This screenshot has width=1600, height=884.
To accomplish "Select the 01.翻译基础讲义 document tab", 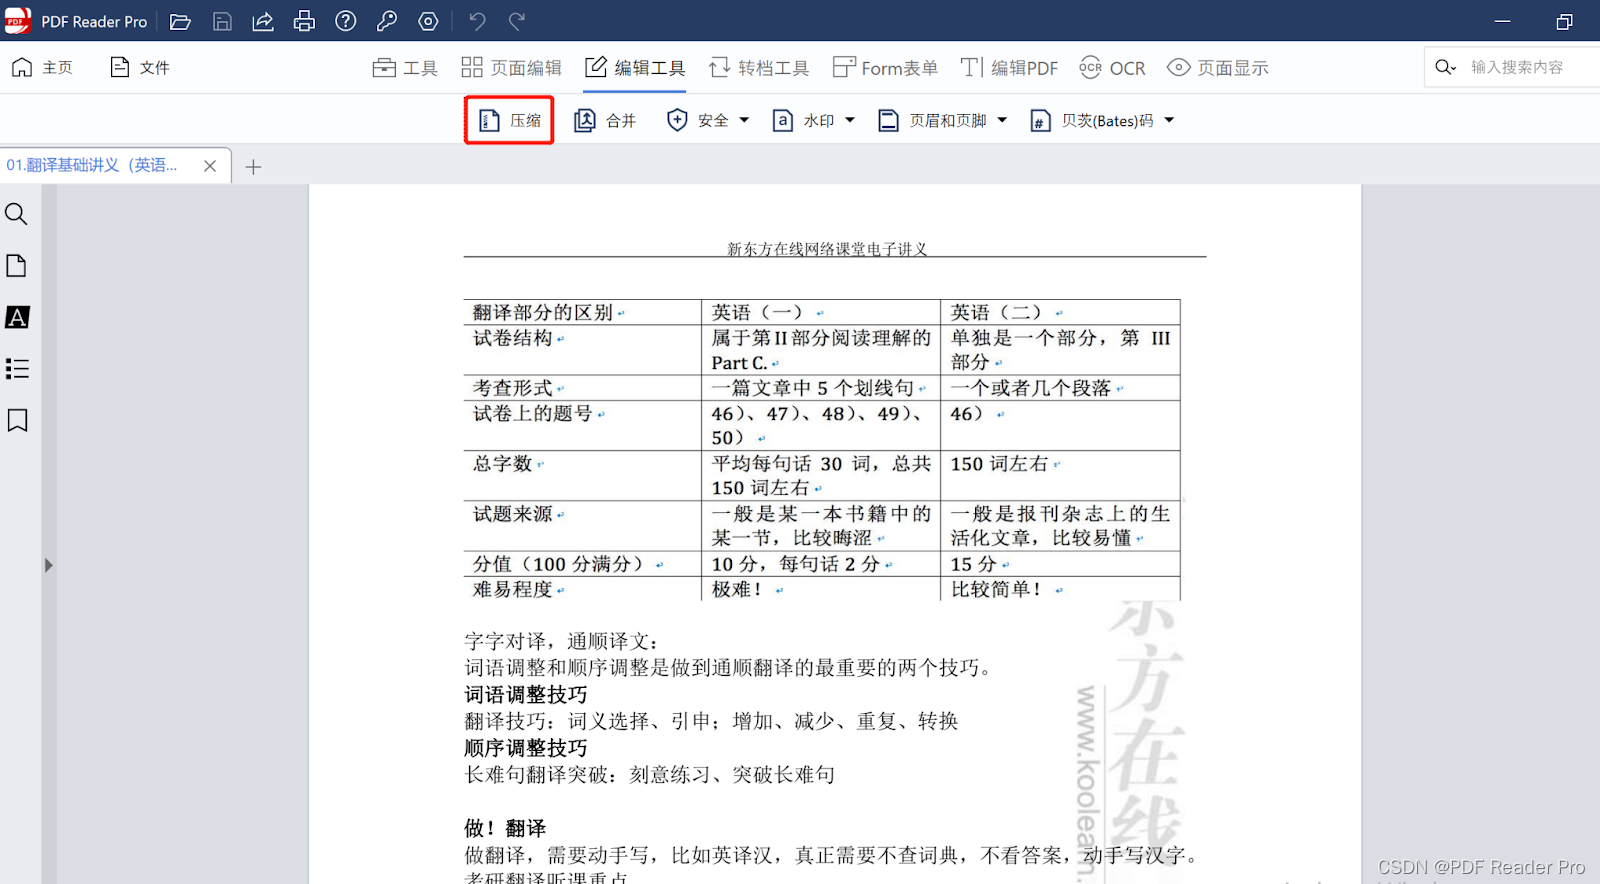I will (x=92, y=165).
